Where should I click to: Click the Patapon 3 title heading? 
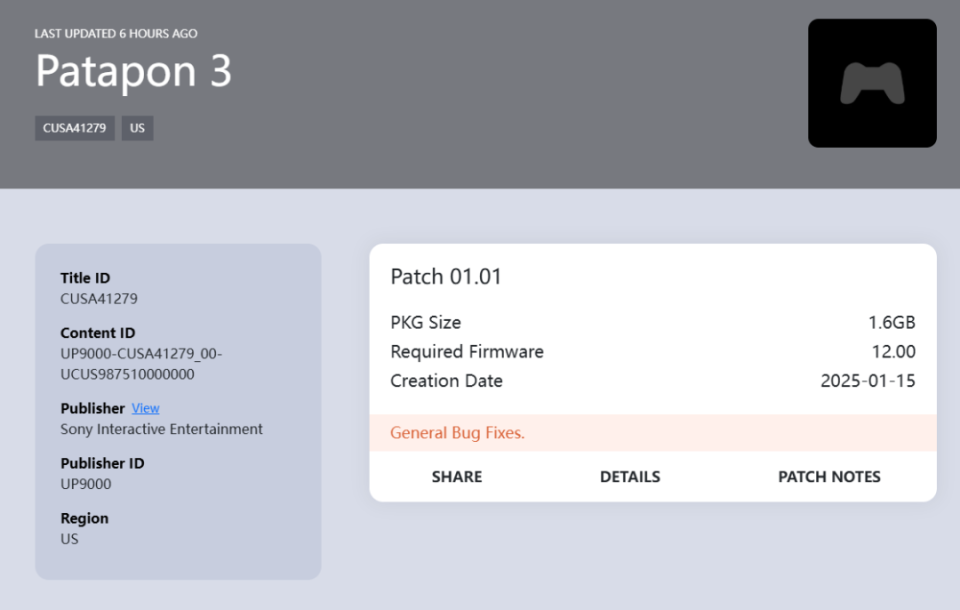click(x=134, y=72)
